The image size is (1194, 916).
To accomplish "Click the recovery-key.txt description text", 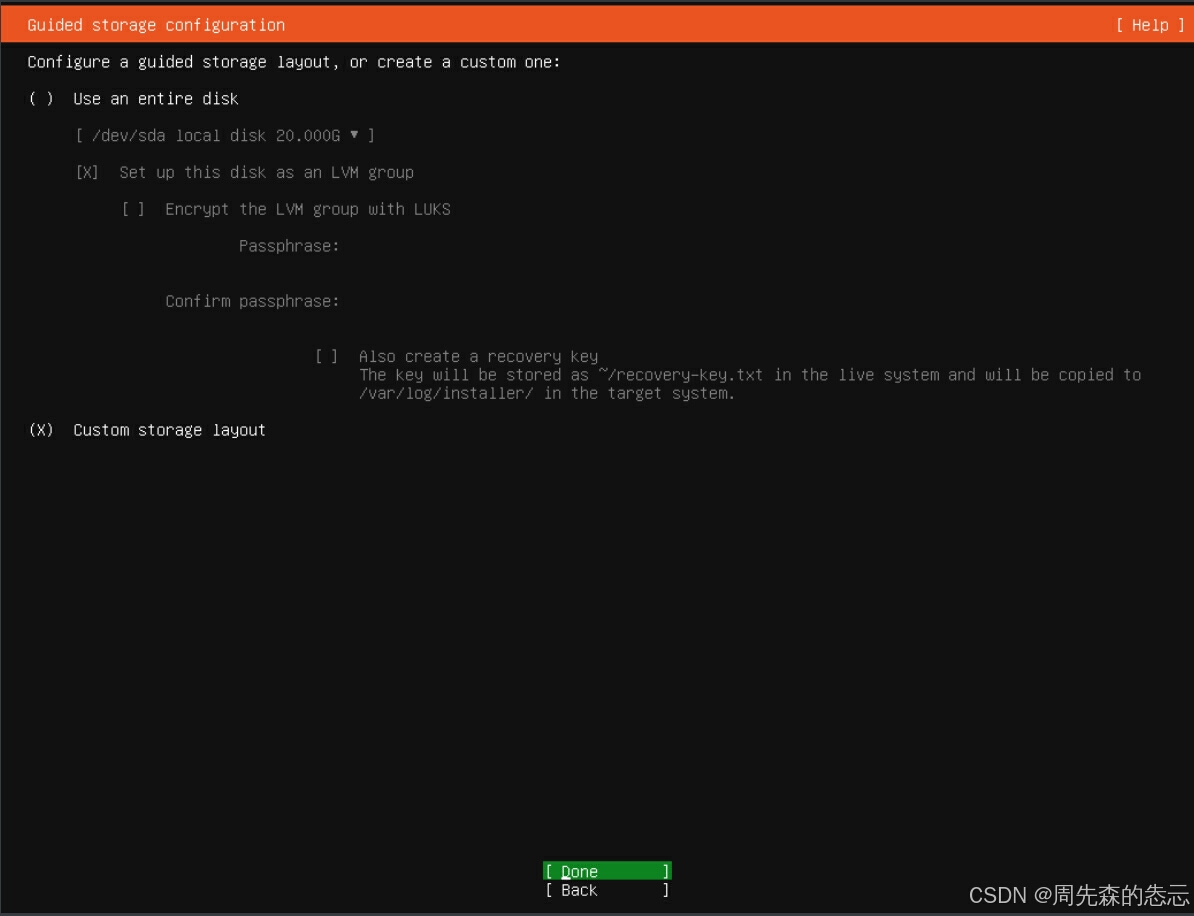I will [x=750, y=385].
